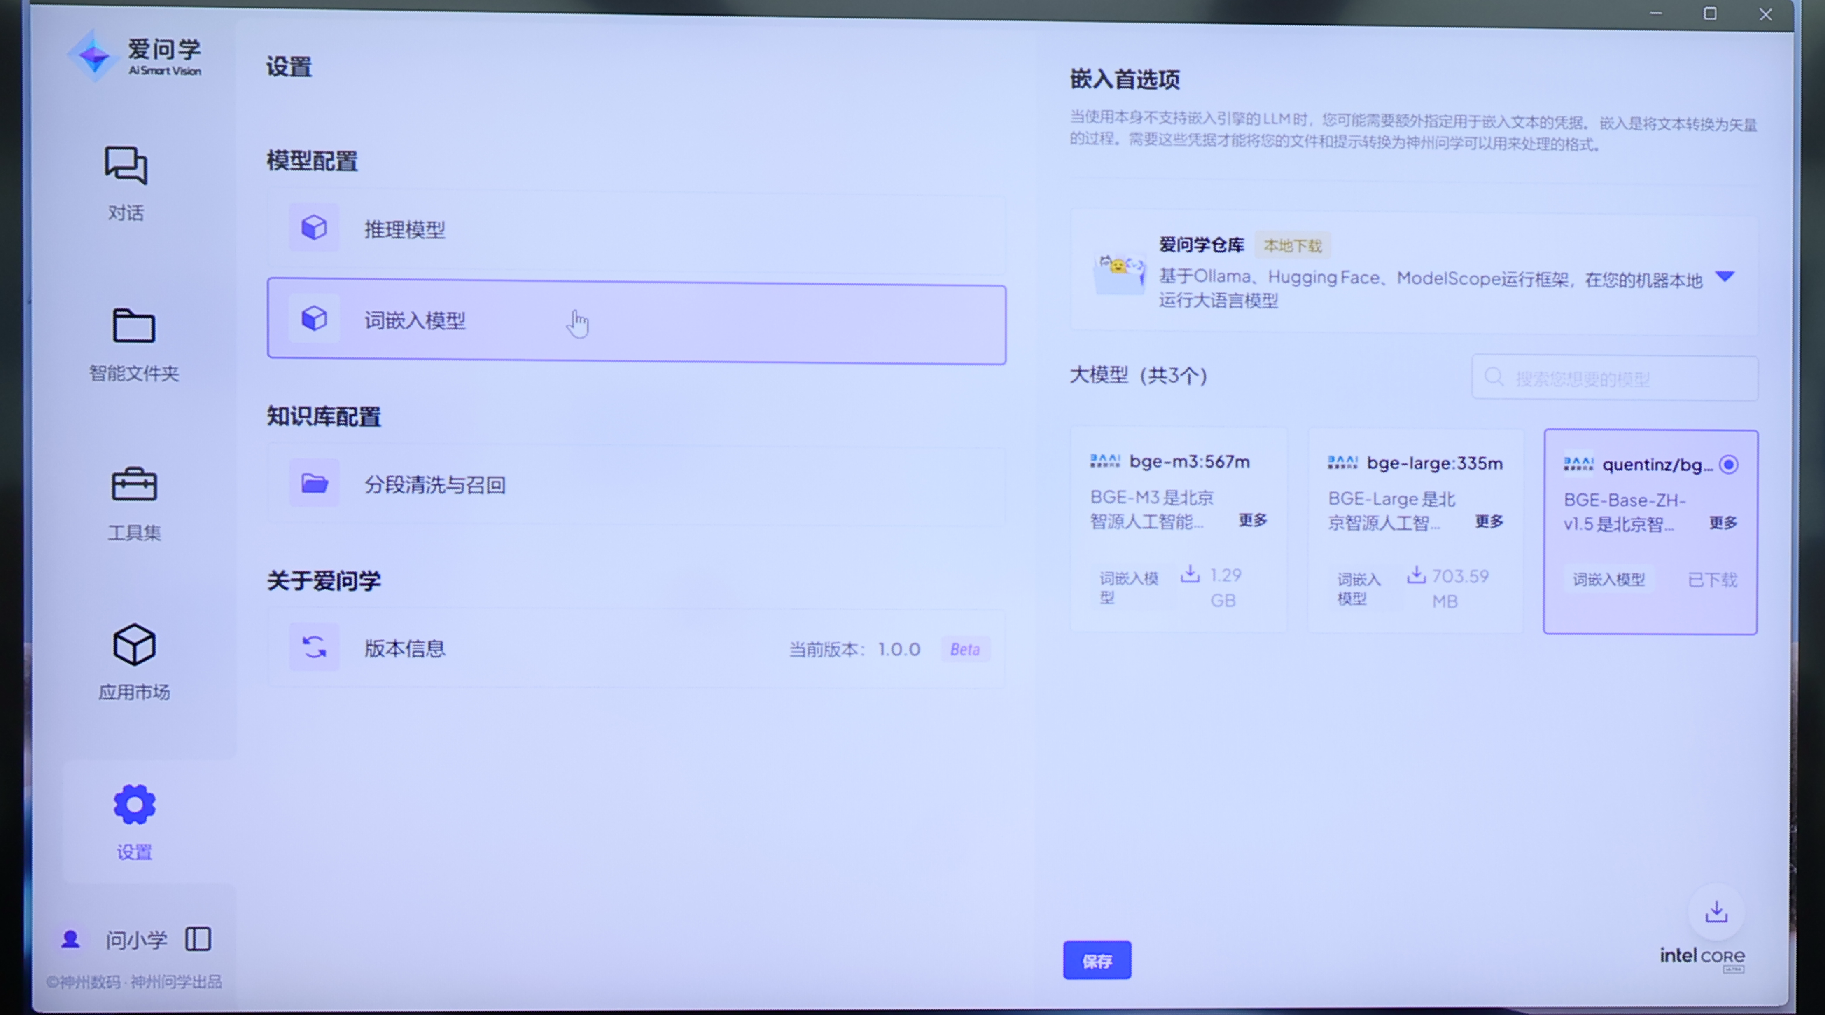Open the 分段清洗与召回 settings item

click(x=636, y=485)
